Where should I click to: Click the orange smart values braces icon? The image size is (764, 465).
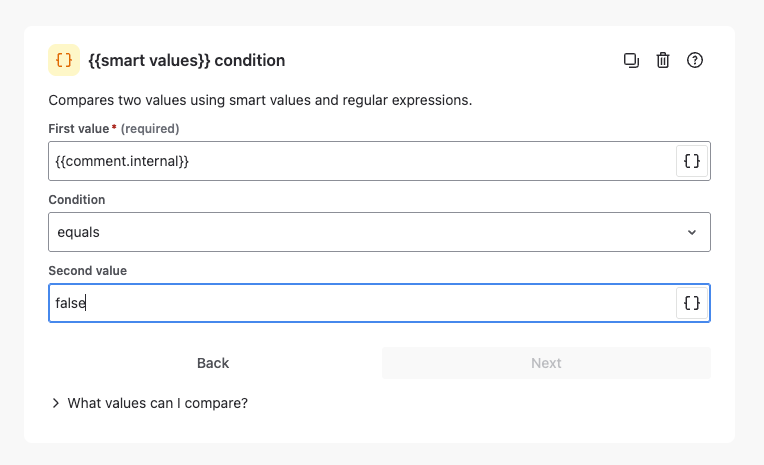(64, 60)
